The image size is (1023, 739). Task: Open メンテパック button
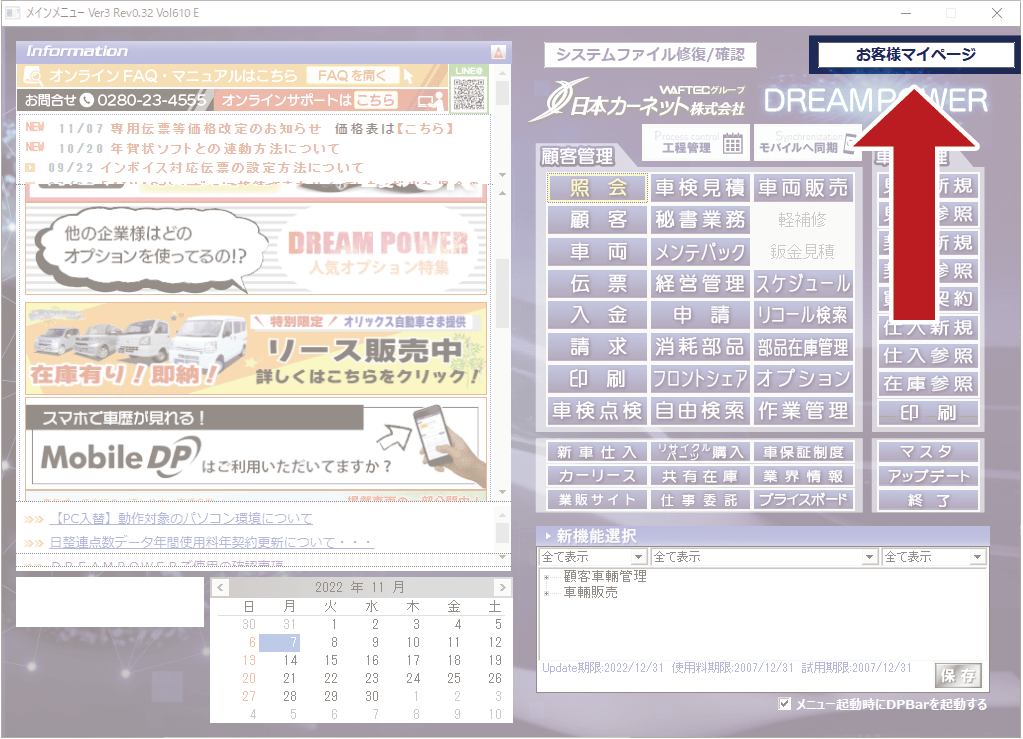point(700,252)
